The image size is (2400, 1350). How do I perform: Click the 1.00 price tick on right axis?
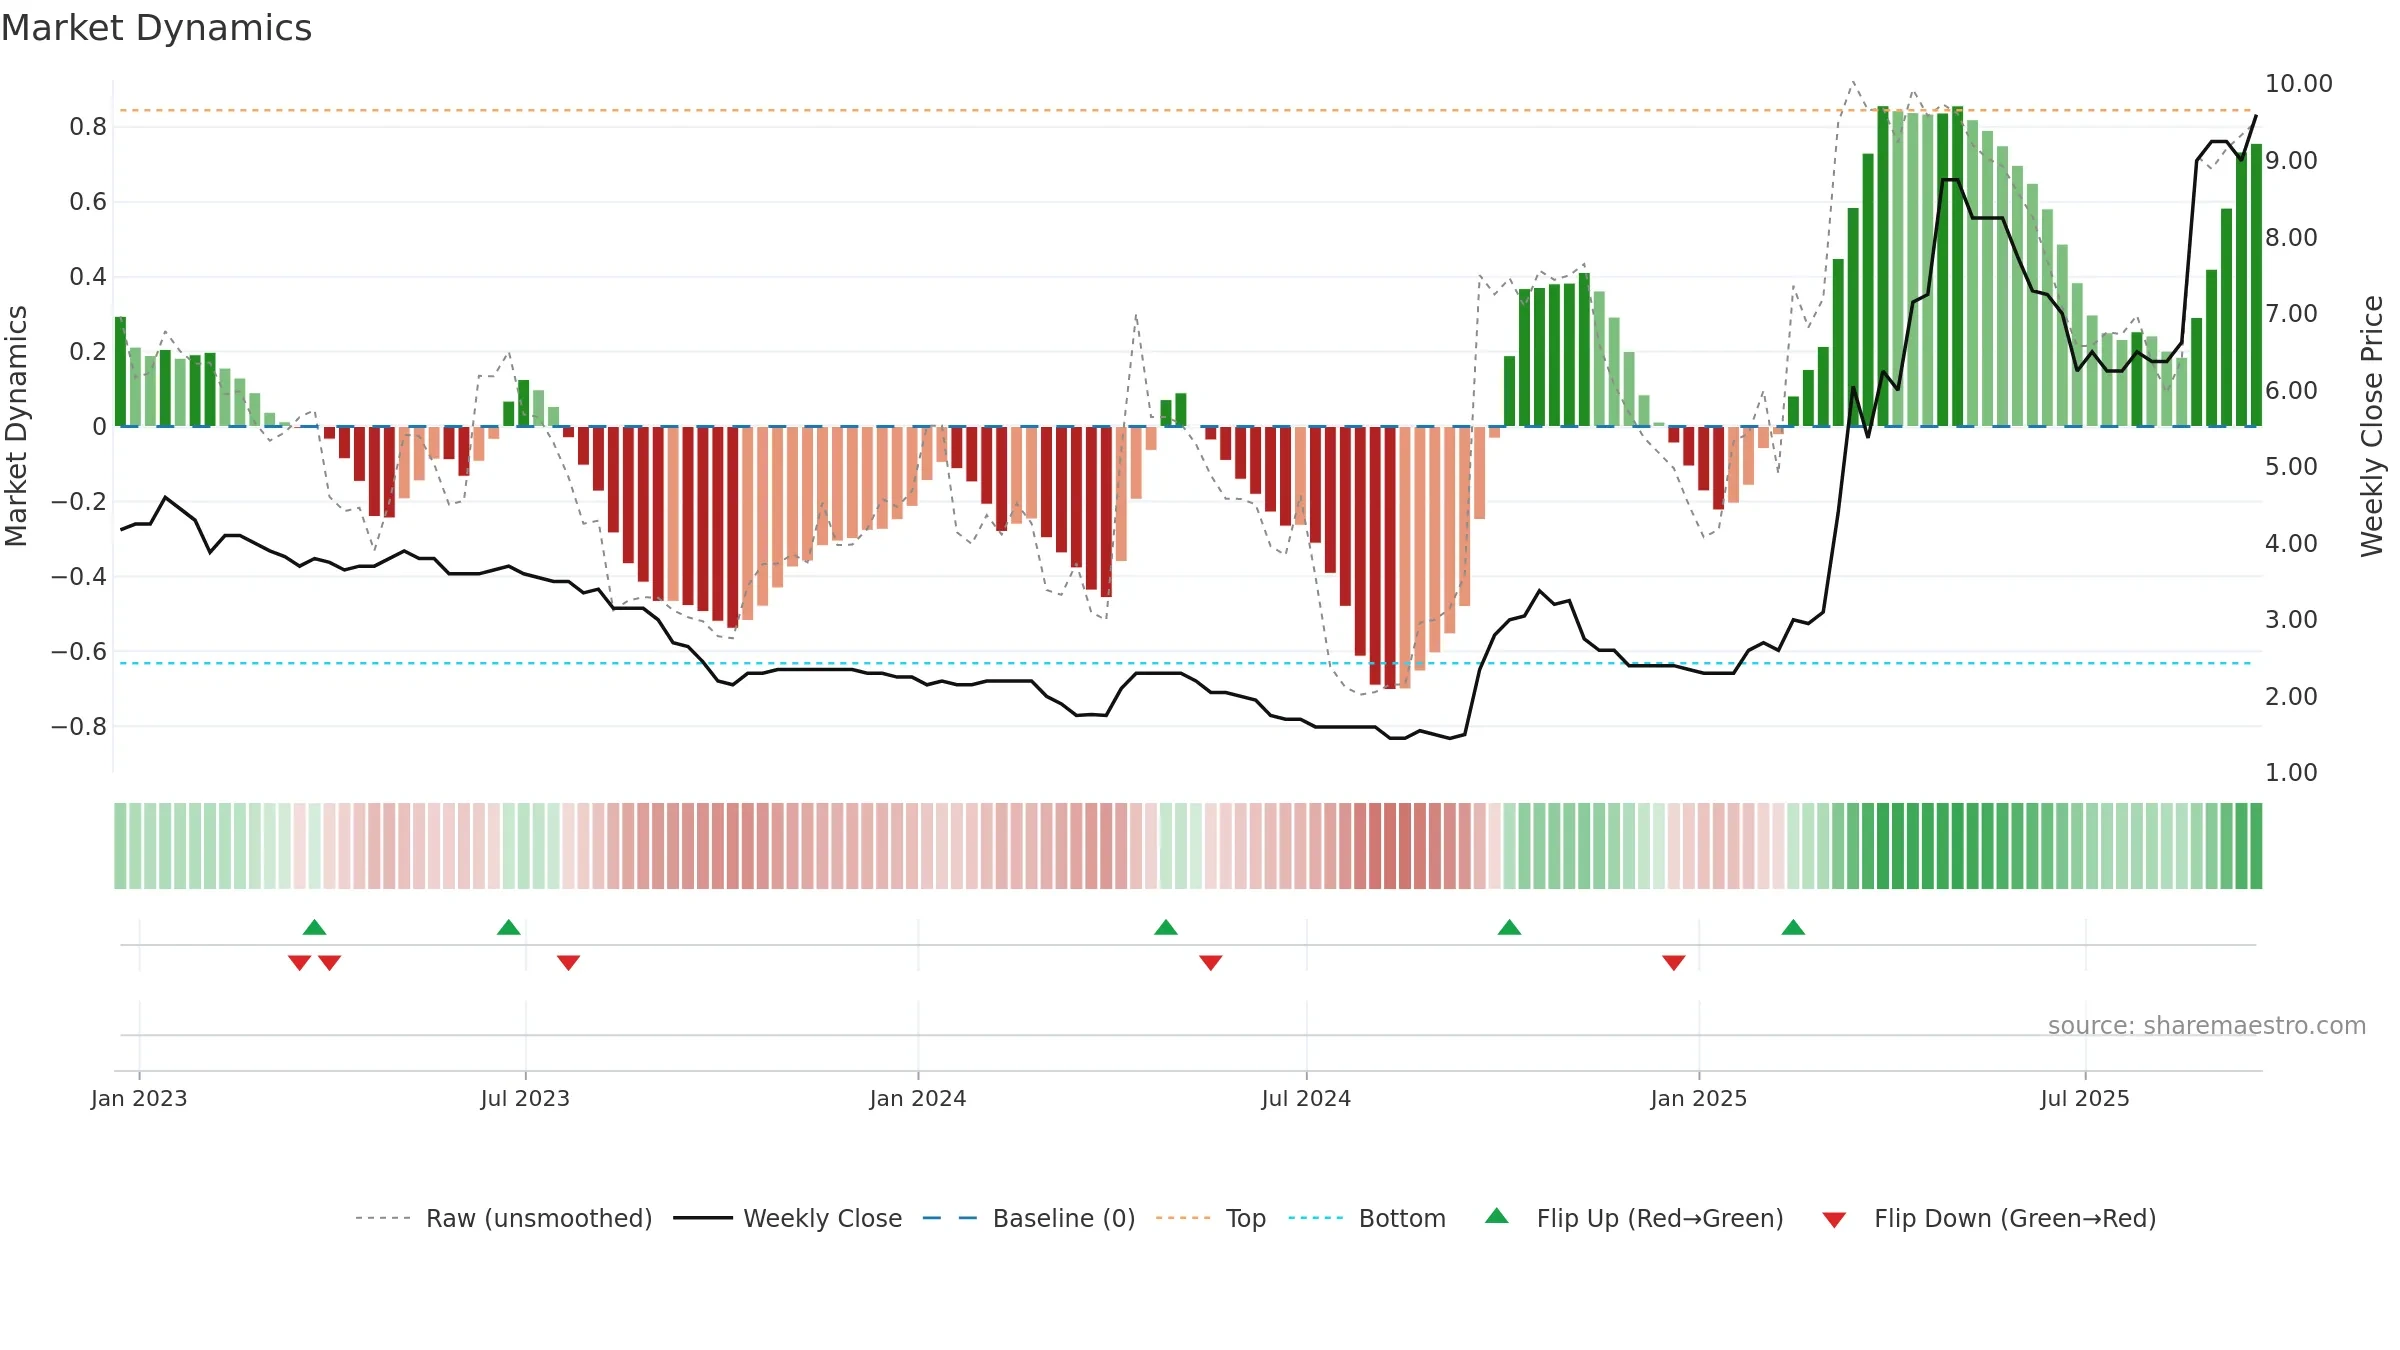(2291, 772)
